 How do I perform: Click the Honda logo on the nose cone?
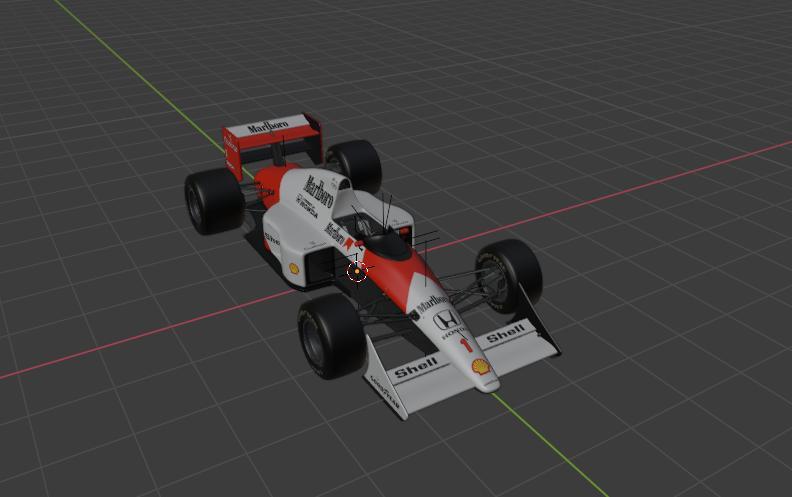[x=447, y=320]
